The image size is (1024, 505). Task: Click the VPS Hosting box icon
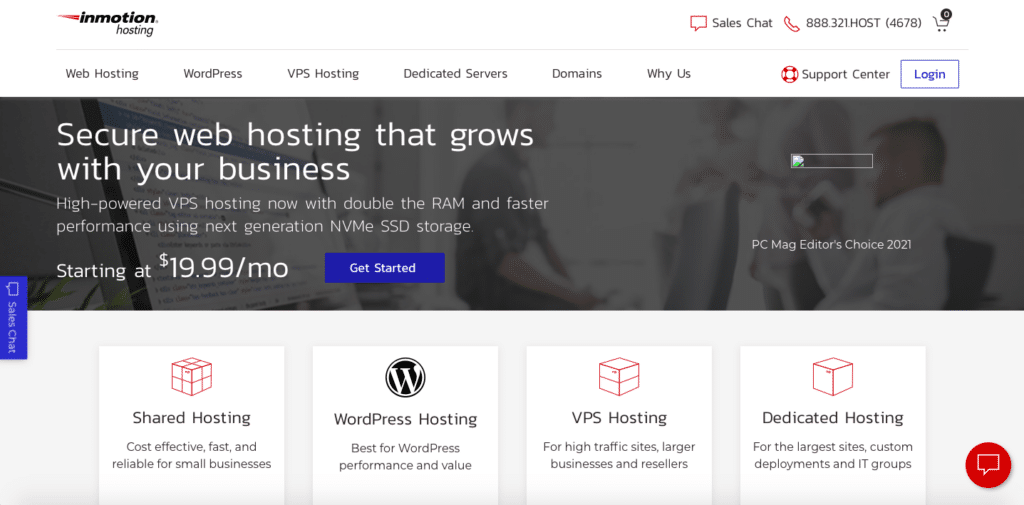pyautogui.click(x=618, y=376)
